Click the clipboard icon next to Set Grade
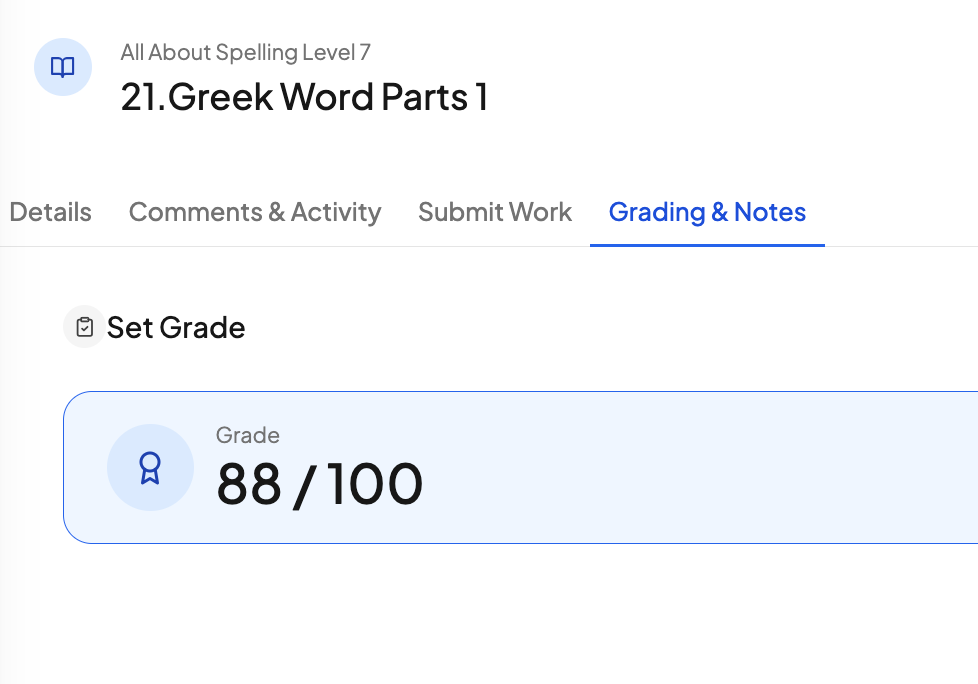The height and width of the screenshot is (684, 978). click(x=84, y=327)
